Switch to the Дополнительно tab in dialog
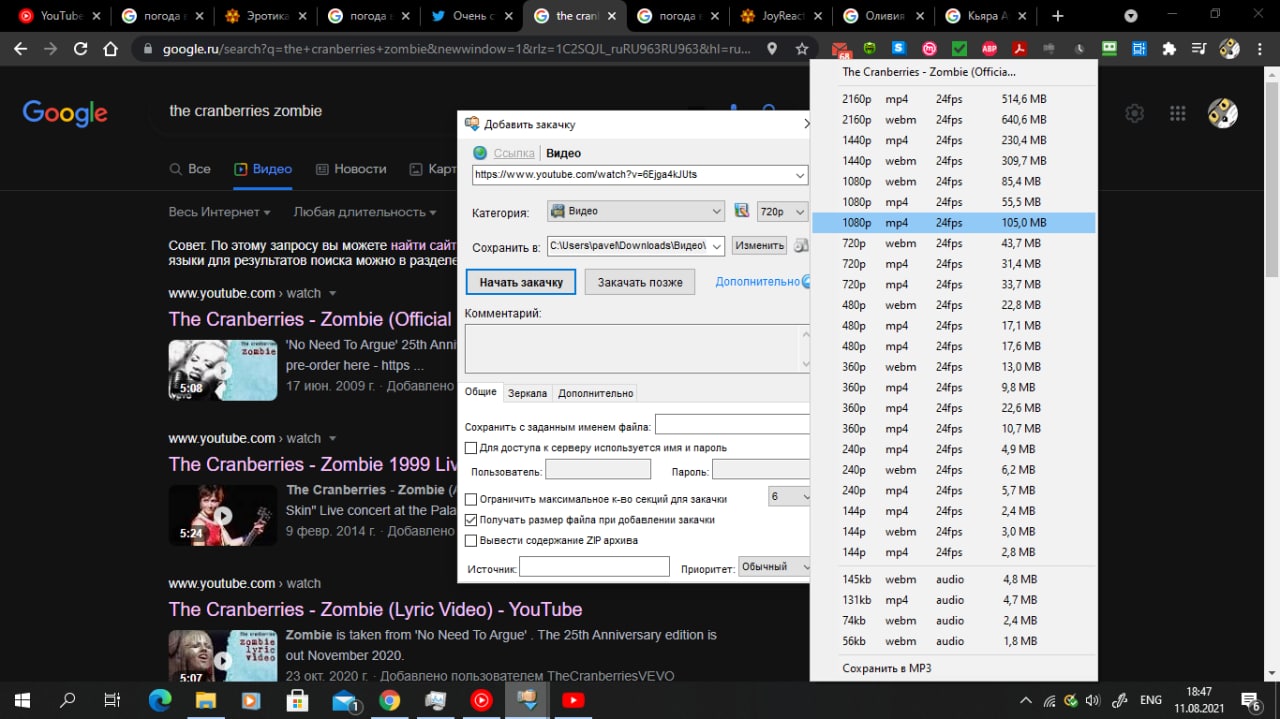Image resolution: width=1280 pixels, height=719 pixels. [595, 393]
